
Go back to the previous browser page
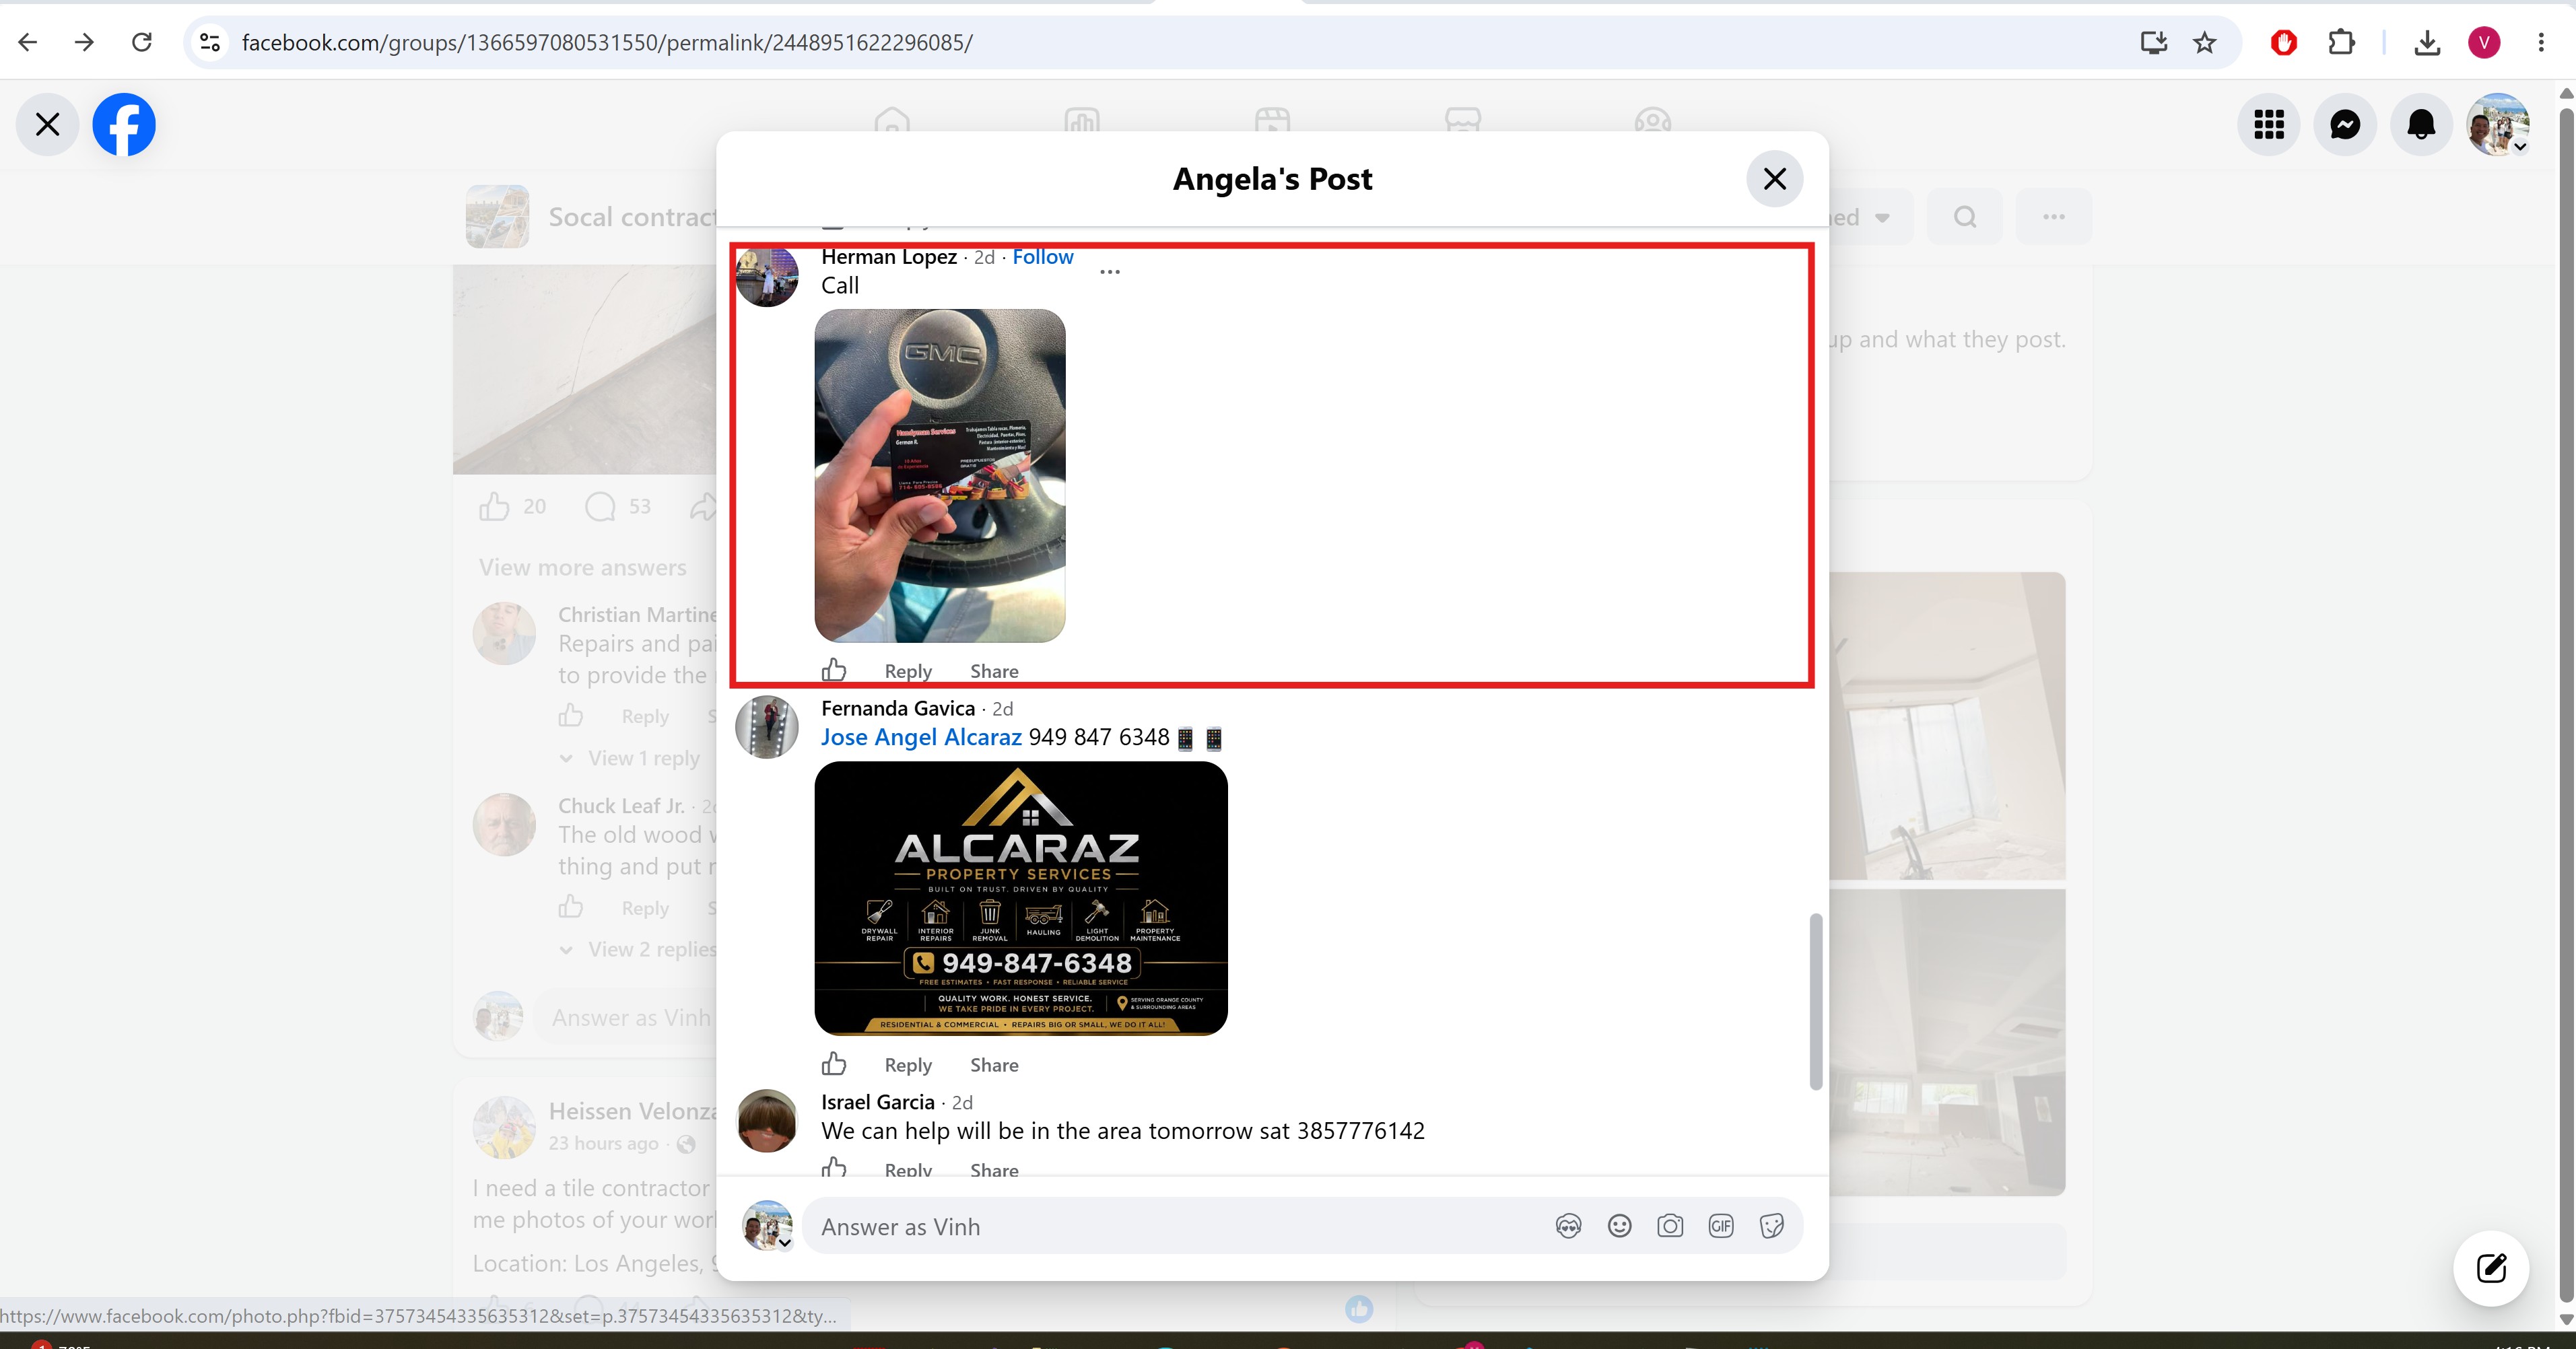pyautogui.click(x=28, y=42)
